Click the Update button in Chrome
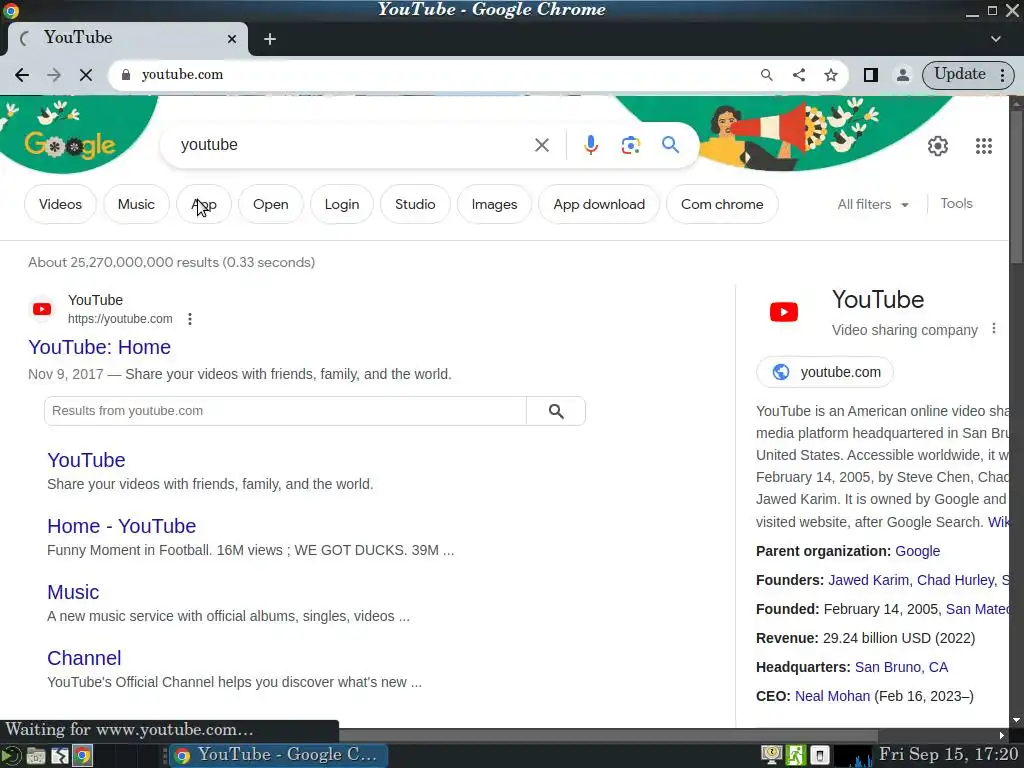1024x768 pixels. coord(960,74)
